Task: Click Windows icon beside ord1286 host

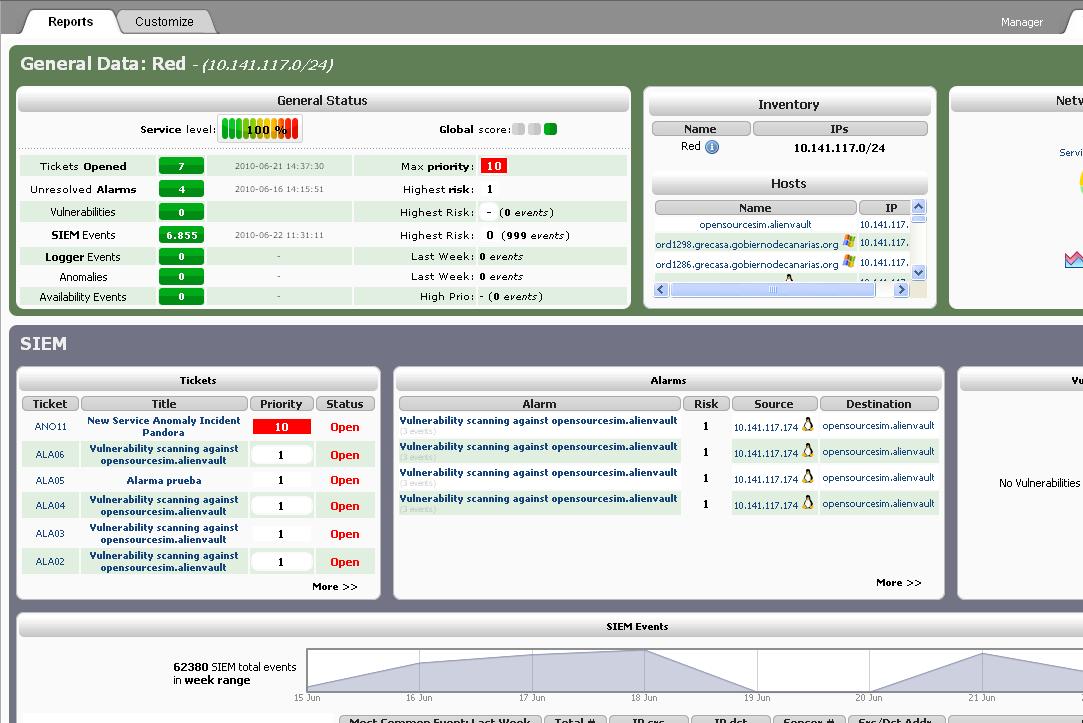Action: [849, 262]
